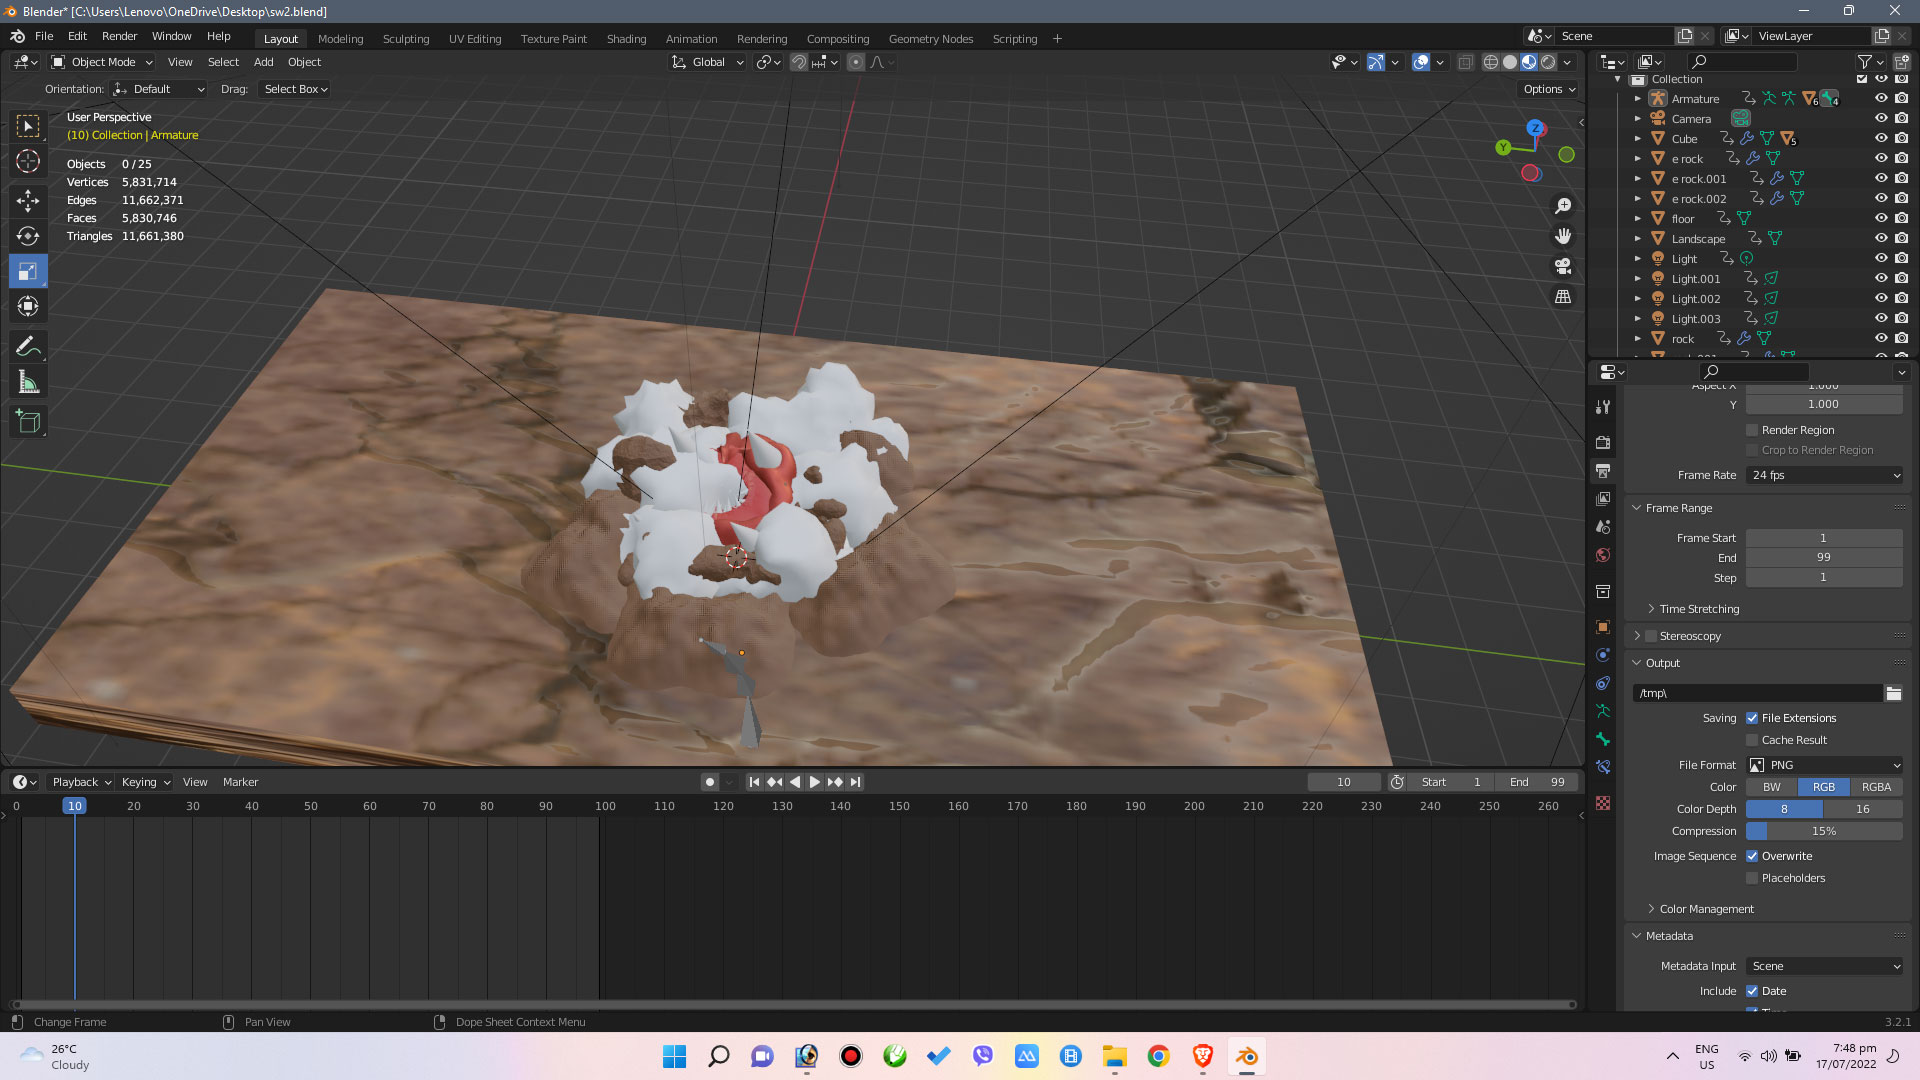Collapse the Frame Range panel

[x=1678, y=508]
